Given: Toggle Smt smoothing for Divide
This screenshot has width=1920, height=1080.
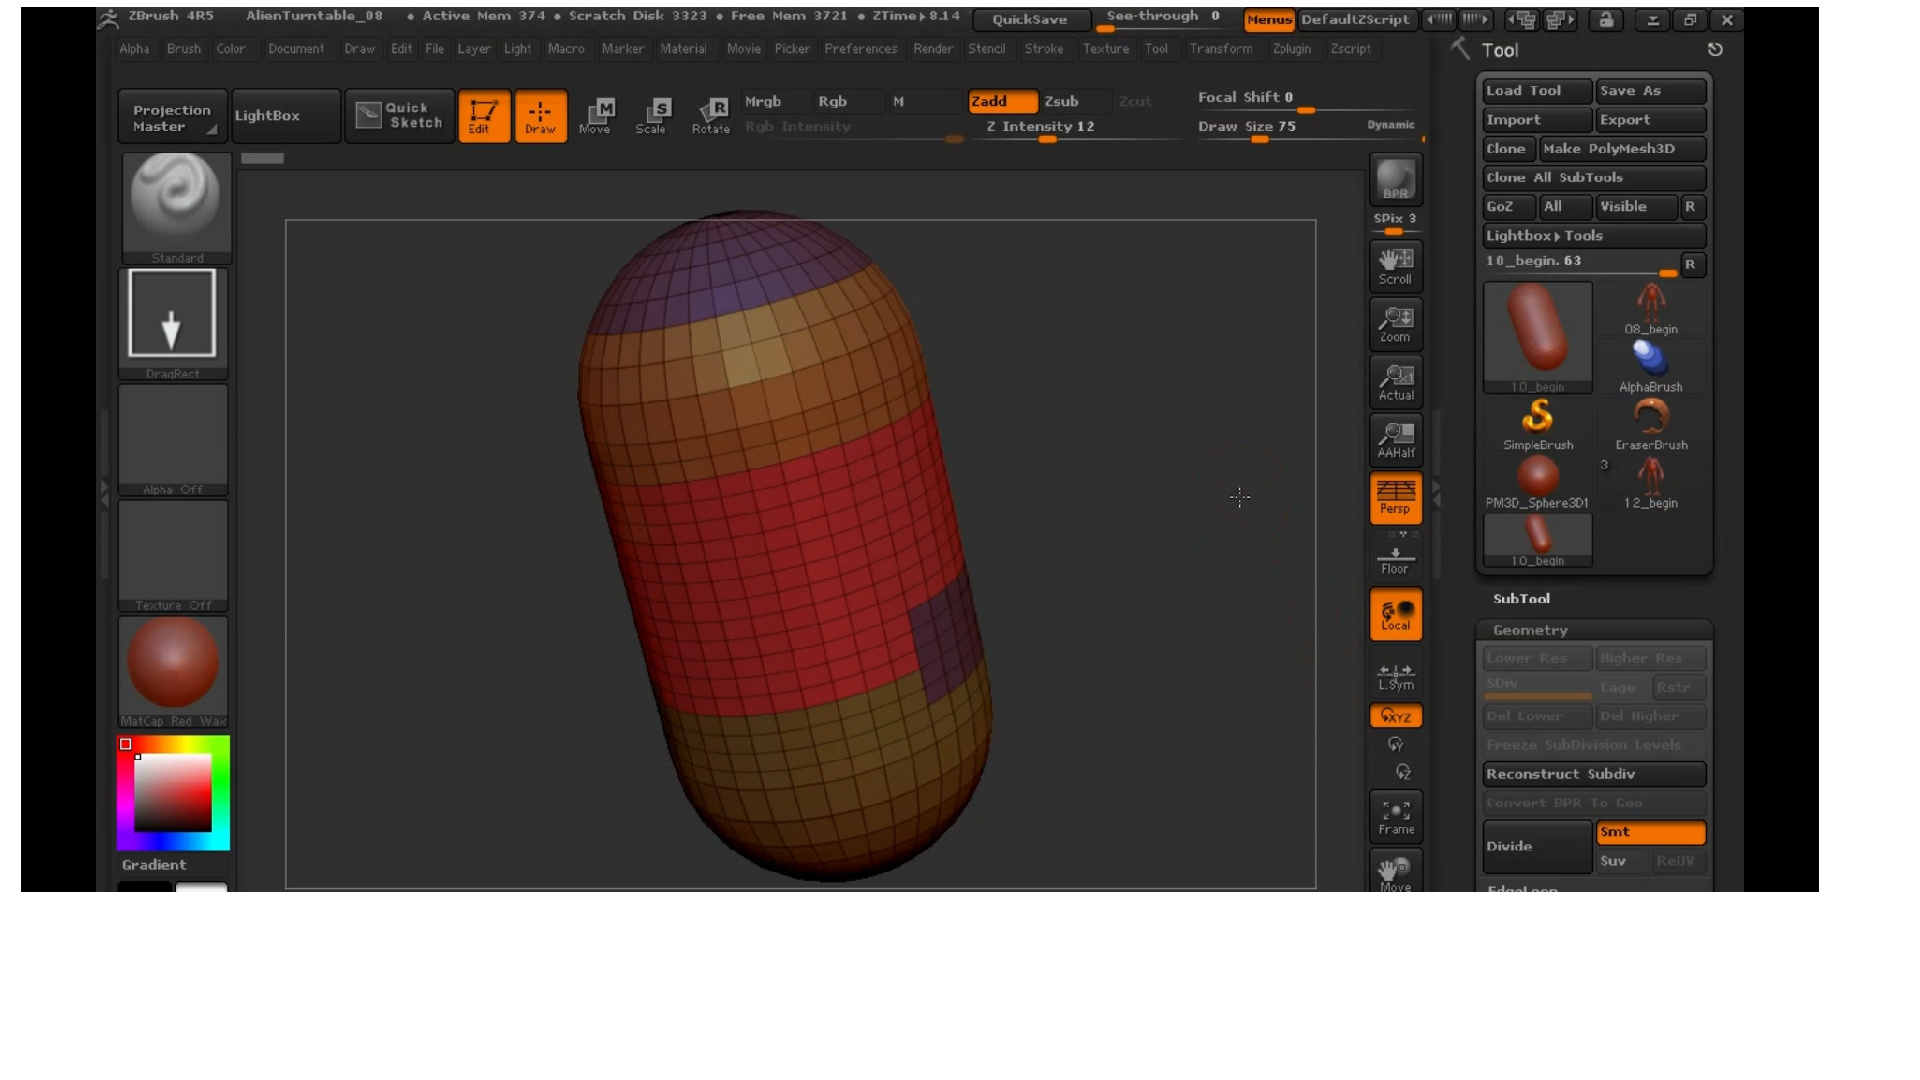Looking at the screenshot, I should click(x=1651, y=832).
